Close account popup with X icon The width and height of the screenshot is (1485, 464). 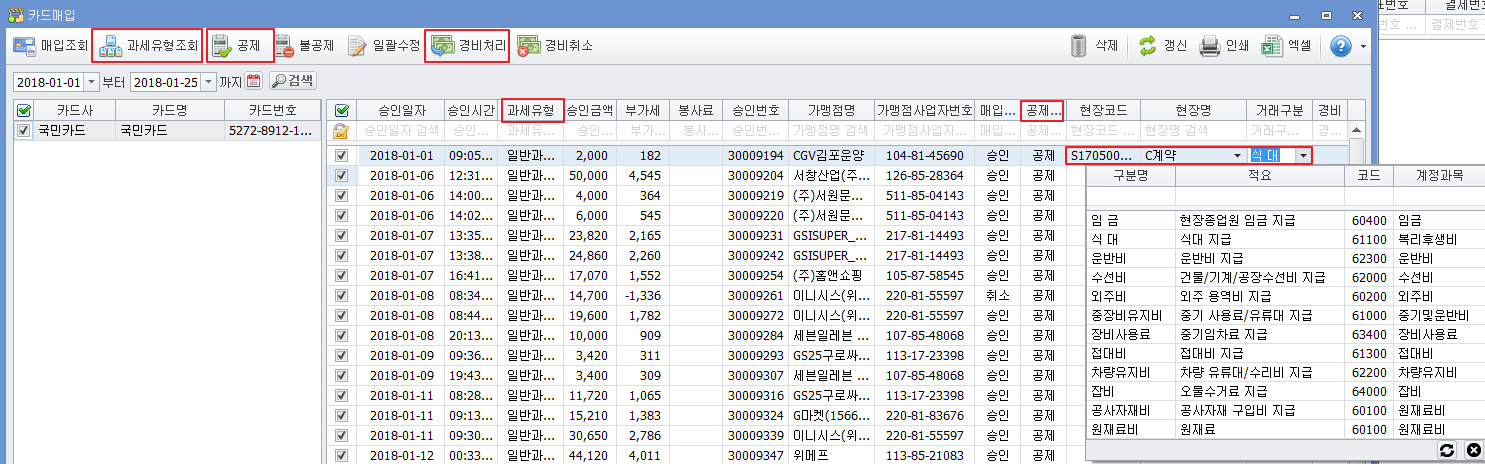click(x=1472, y=451)
